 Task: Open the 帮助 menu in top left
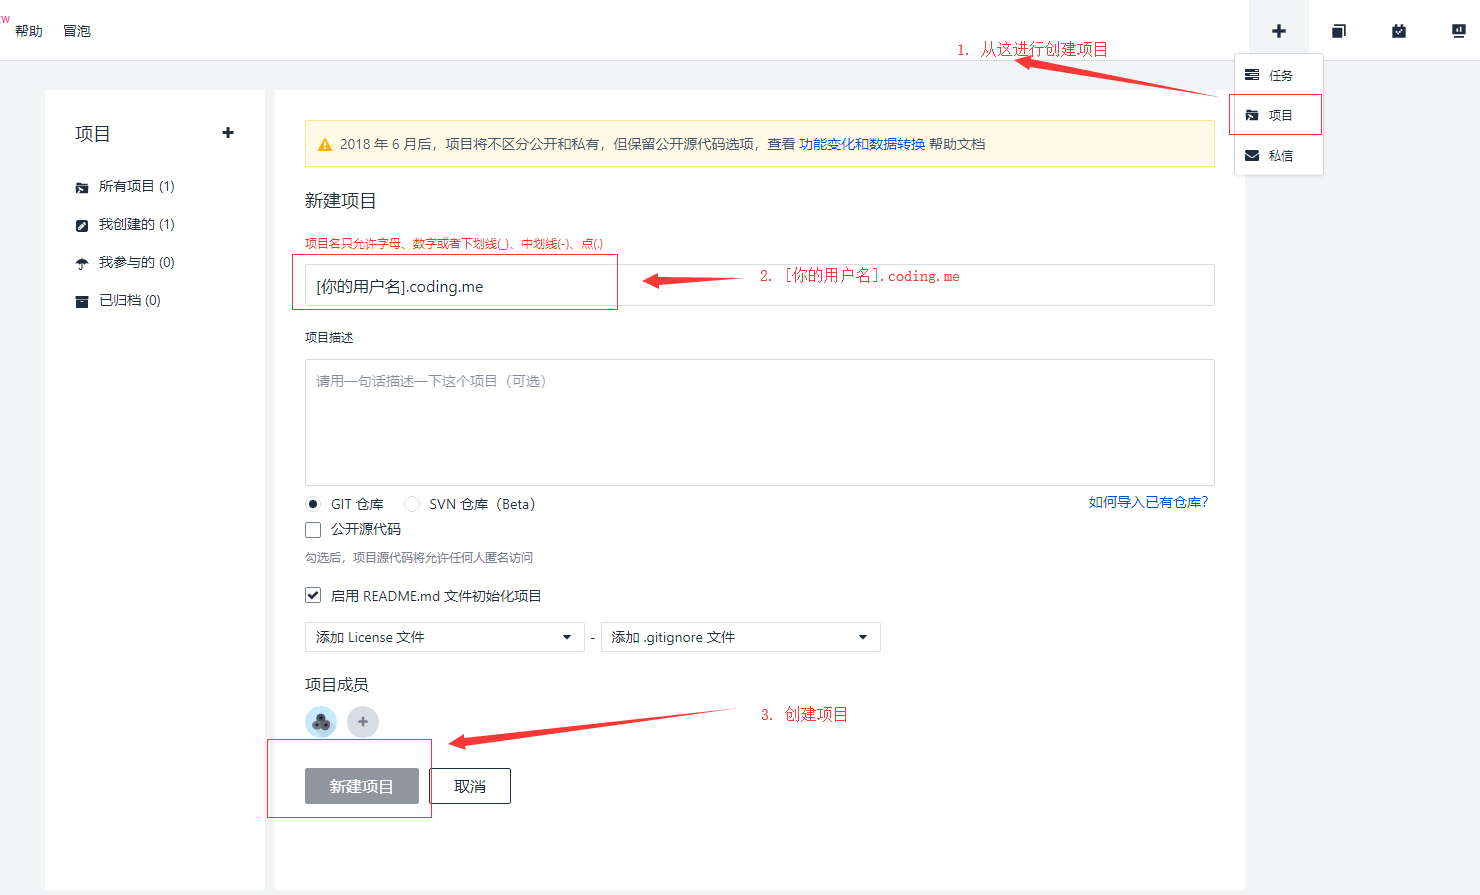(x=29, y=30)
